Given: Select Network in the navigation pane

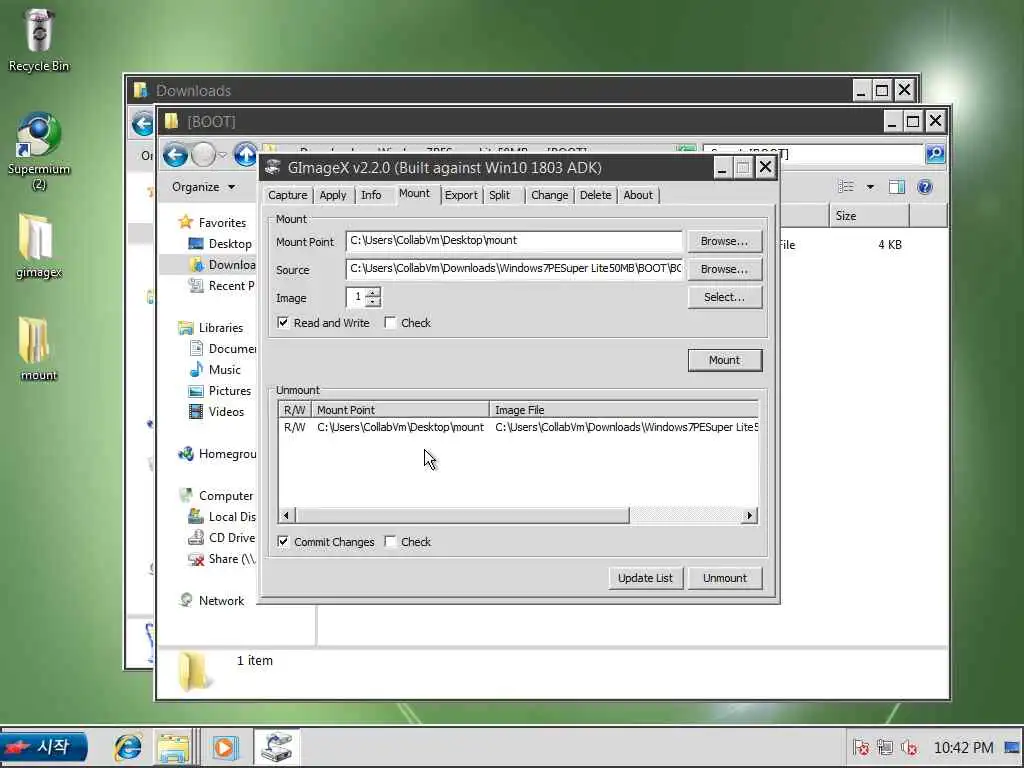Looking at the screenshot, I should [x=212, y=601].
